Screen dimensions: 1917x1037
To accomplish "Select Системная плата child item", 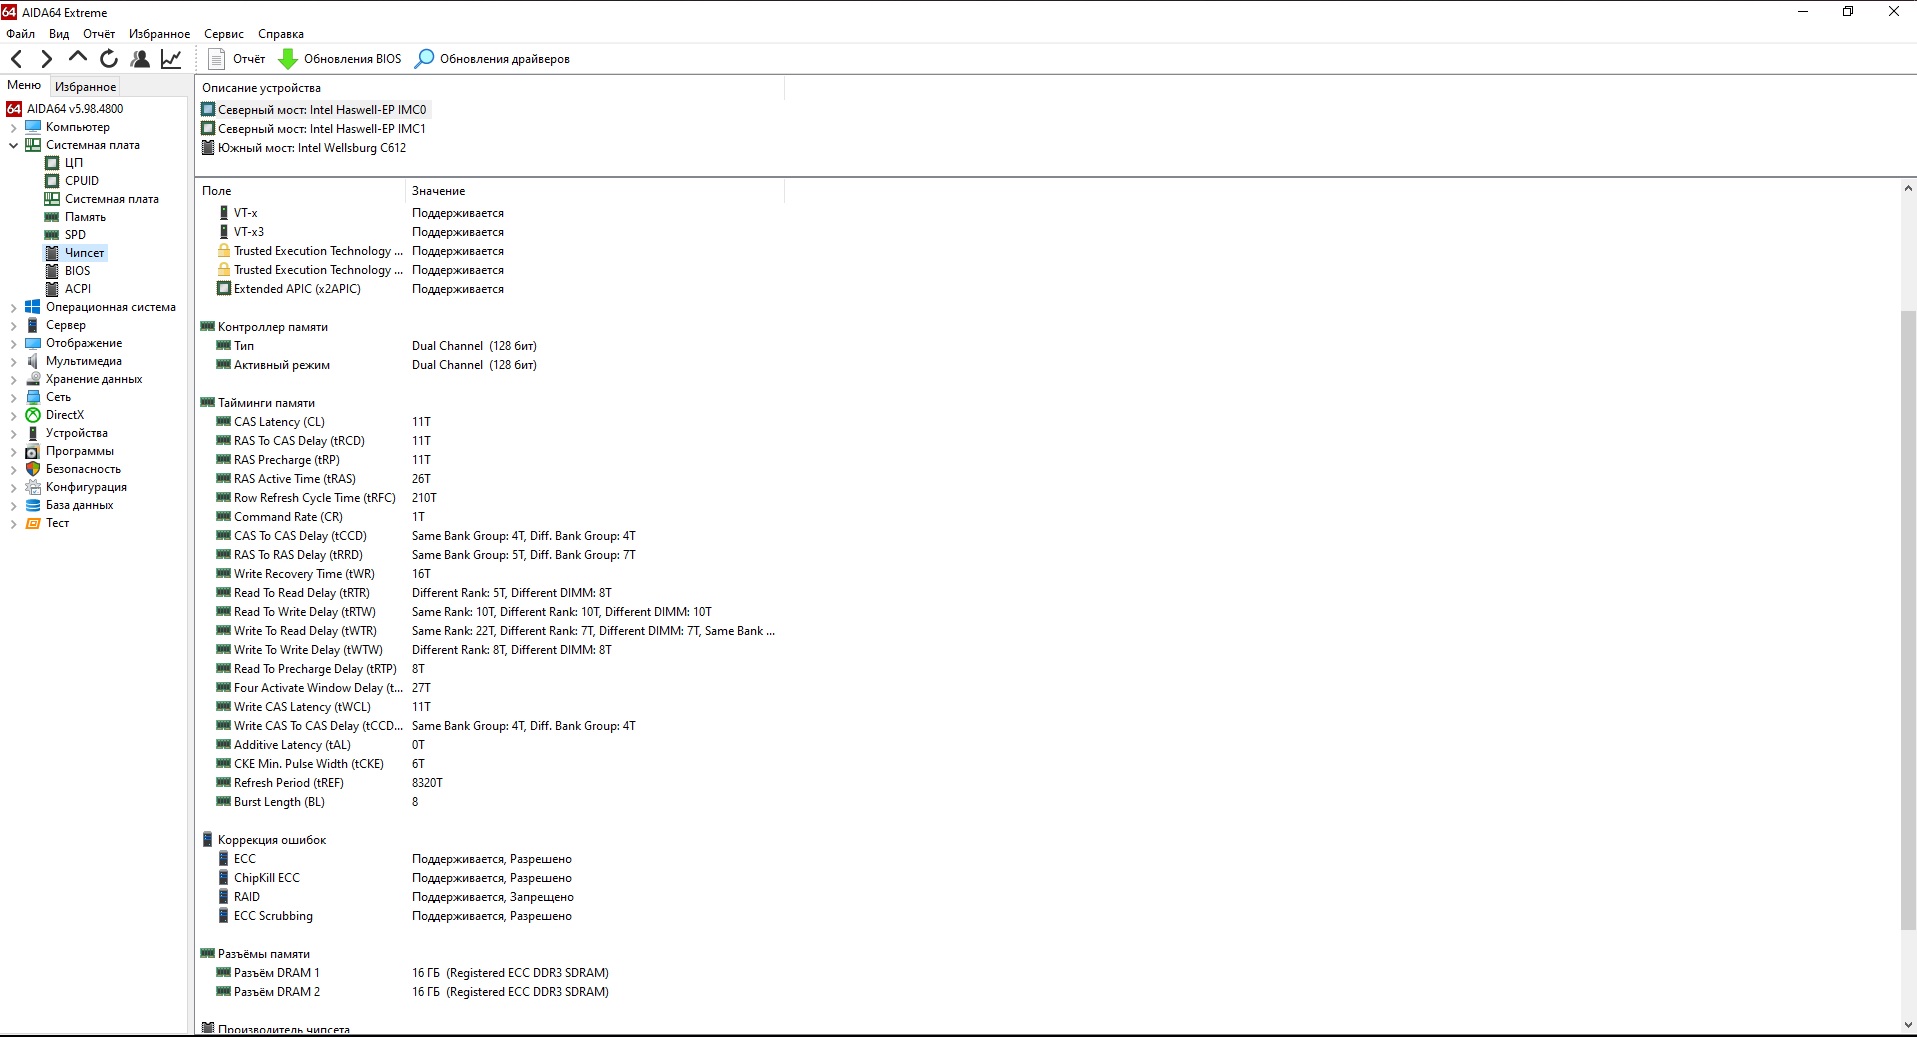I will [x=112, y=199].
